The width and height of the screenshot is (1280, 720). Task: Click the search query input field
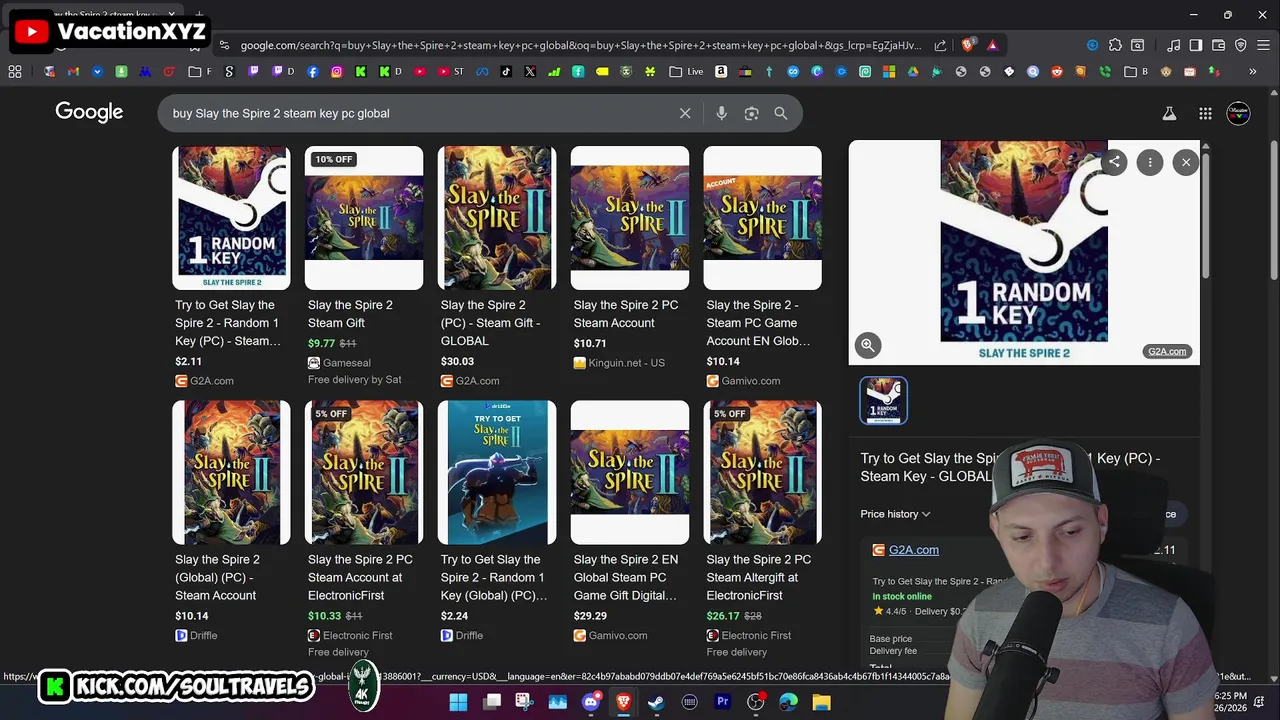420,113
